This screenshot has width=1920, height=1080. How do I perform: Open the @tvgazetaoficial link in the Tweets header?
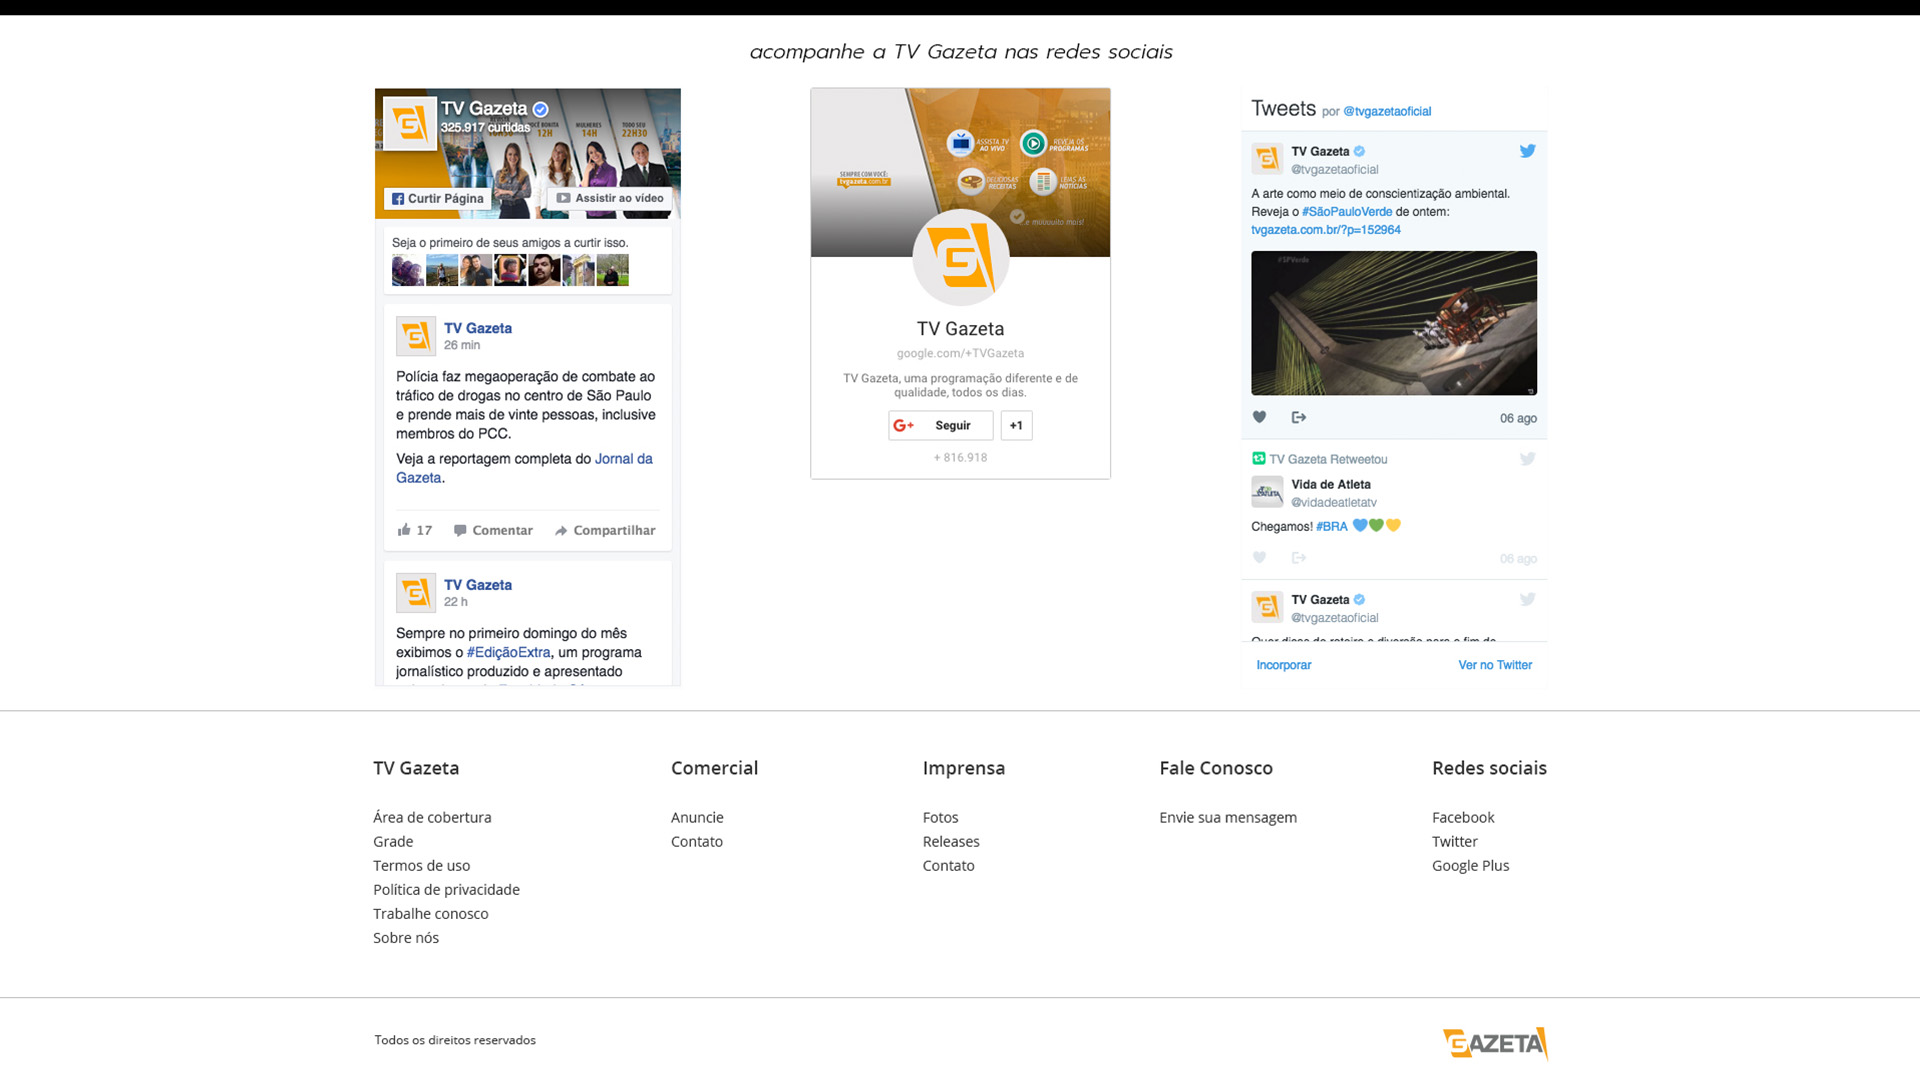1387,111
